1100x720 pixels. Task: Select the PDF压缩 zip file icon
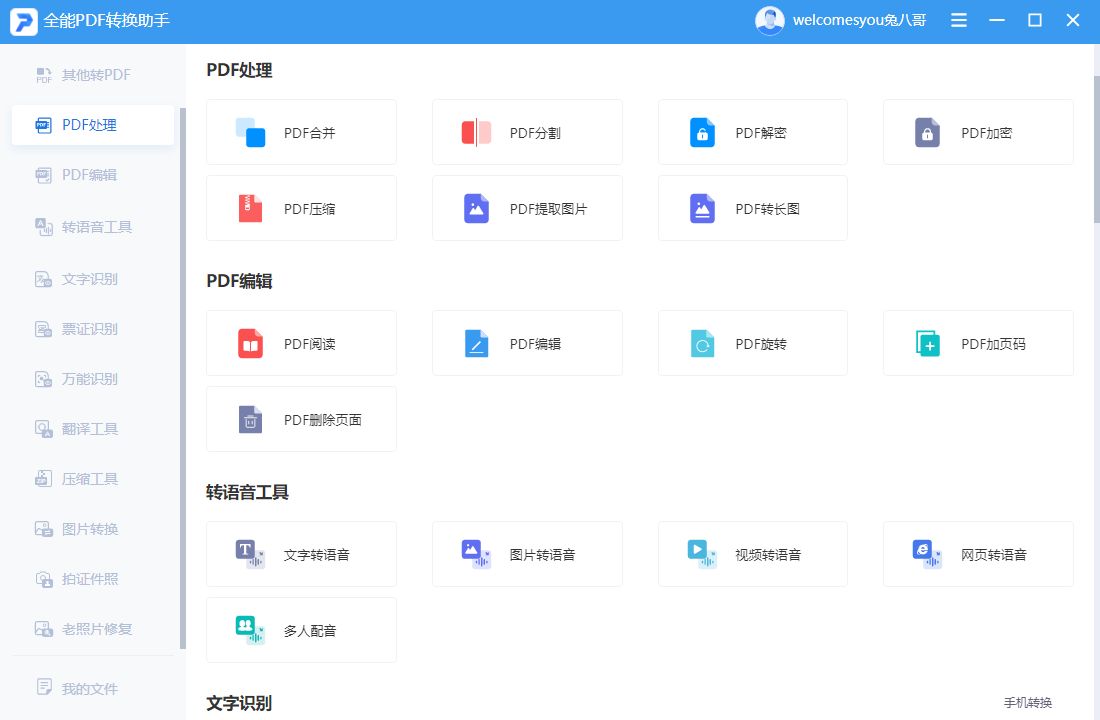(x=250, y=208)
